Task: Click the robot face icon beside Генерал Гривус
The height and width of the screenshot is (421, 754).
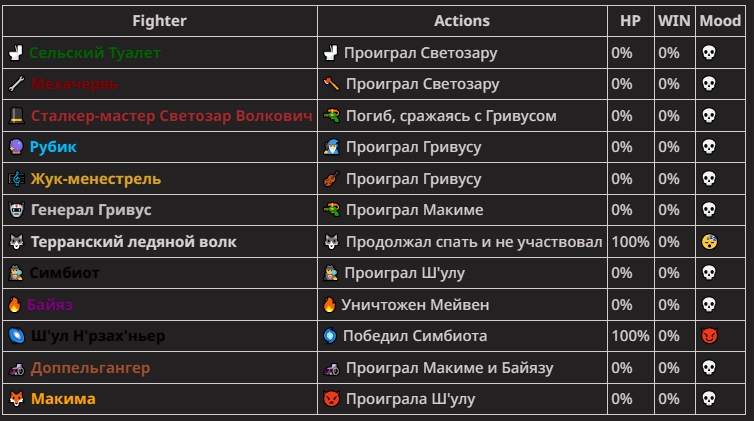Action: [16, 210]
